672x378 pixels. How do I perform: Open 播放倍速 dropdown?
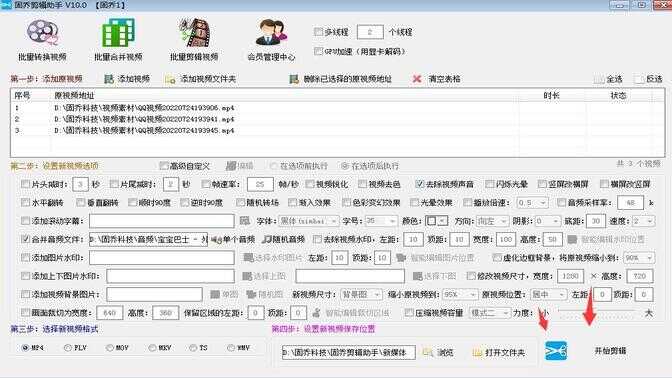(x=532, y=202)
